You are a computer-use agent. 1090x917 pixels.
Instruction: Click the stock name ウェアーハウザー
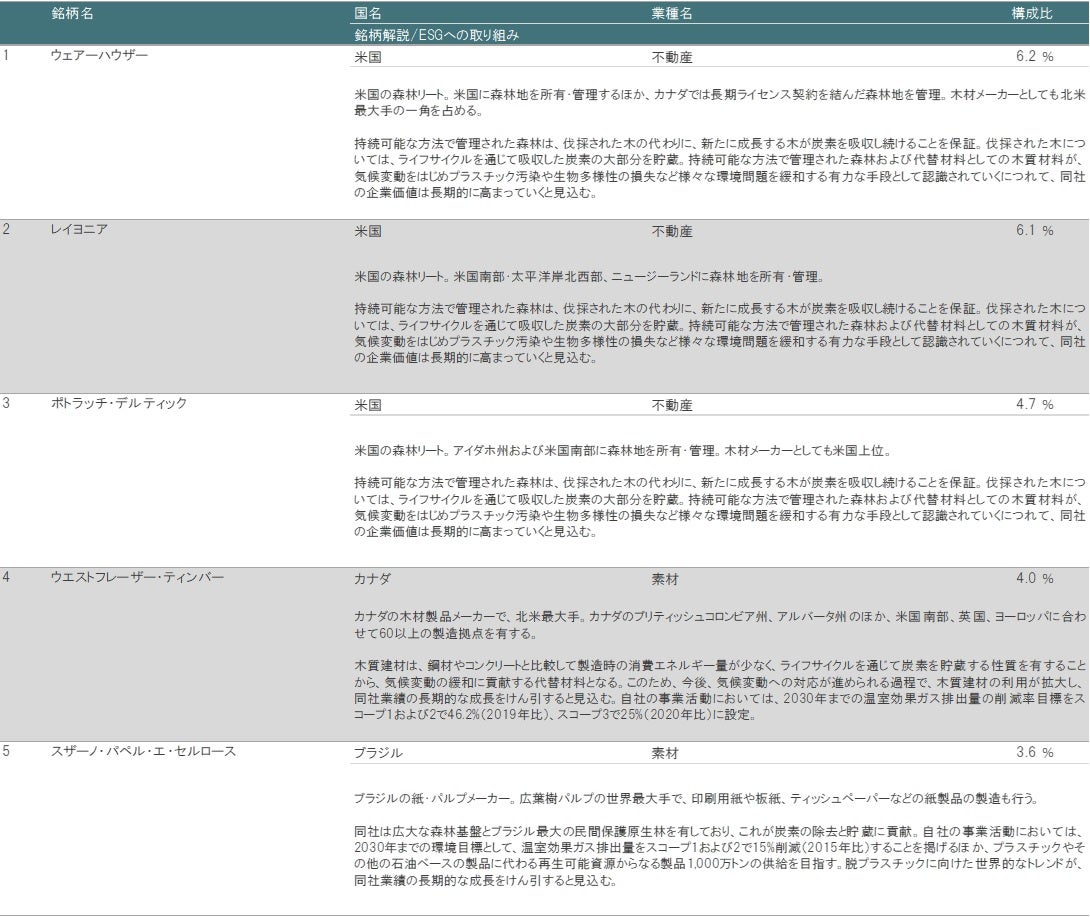tap(99, 56)
